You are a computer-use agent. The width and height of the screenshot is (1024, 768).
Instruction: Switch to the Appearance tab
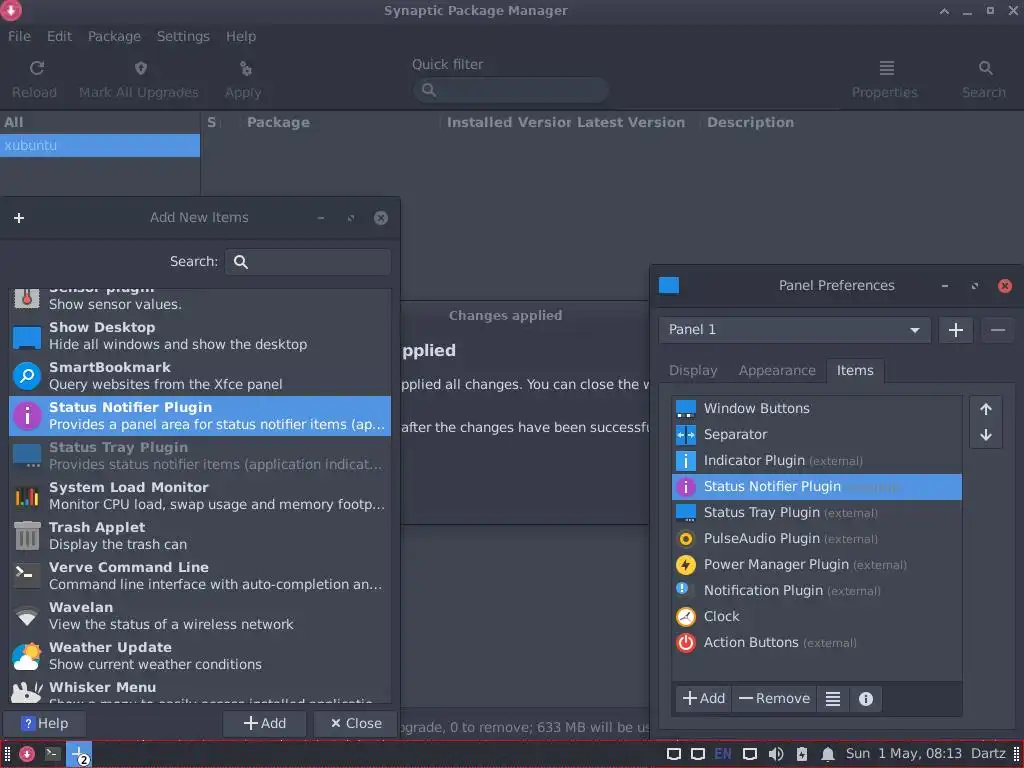(777, 371)
